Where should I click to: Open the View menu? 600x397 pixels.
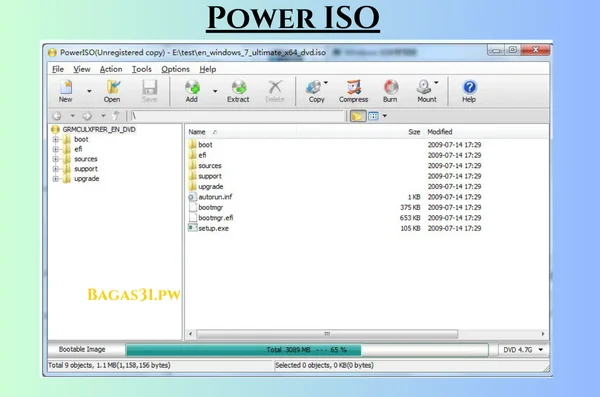(x=82, y=69)
